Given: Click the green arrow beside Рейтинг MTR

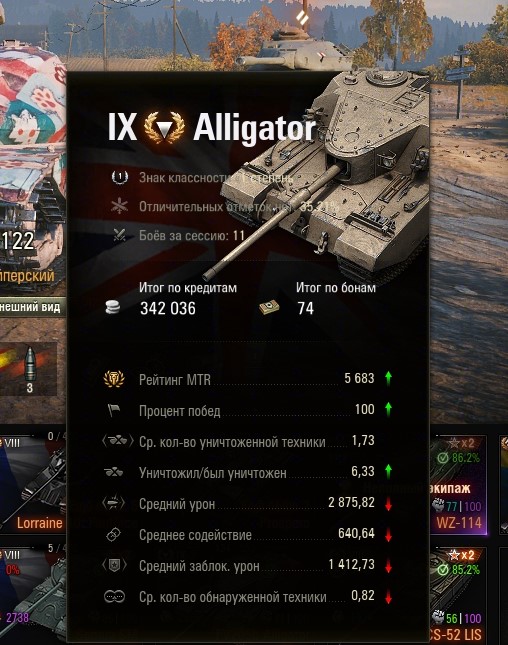Looking at the screenshot, I should 388,378.
